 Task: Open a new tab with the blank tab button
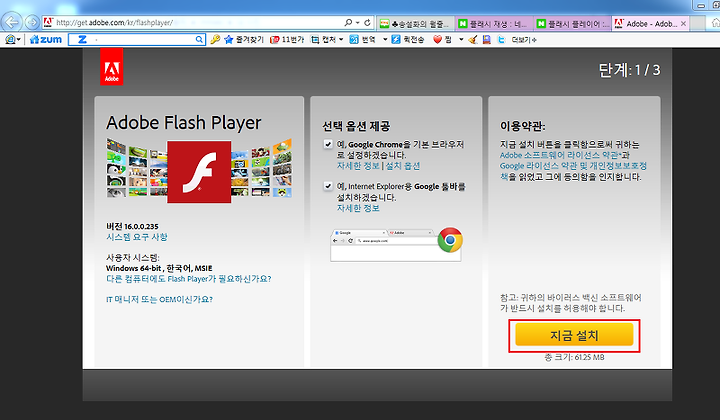click(x=698, y=23)
